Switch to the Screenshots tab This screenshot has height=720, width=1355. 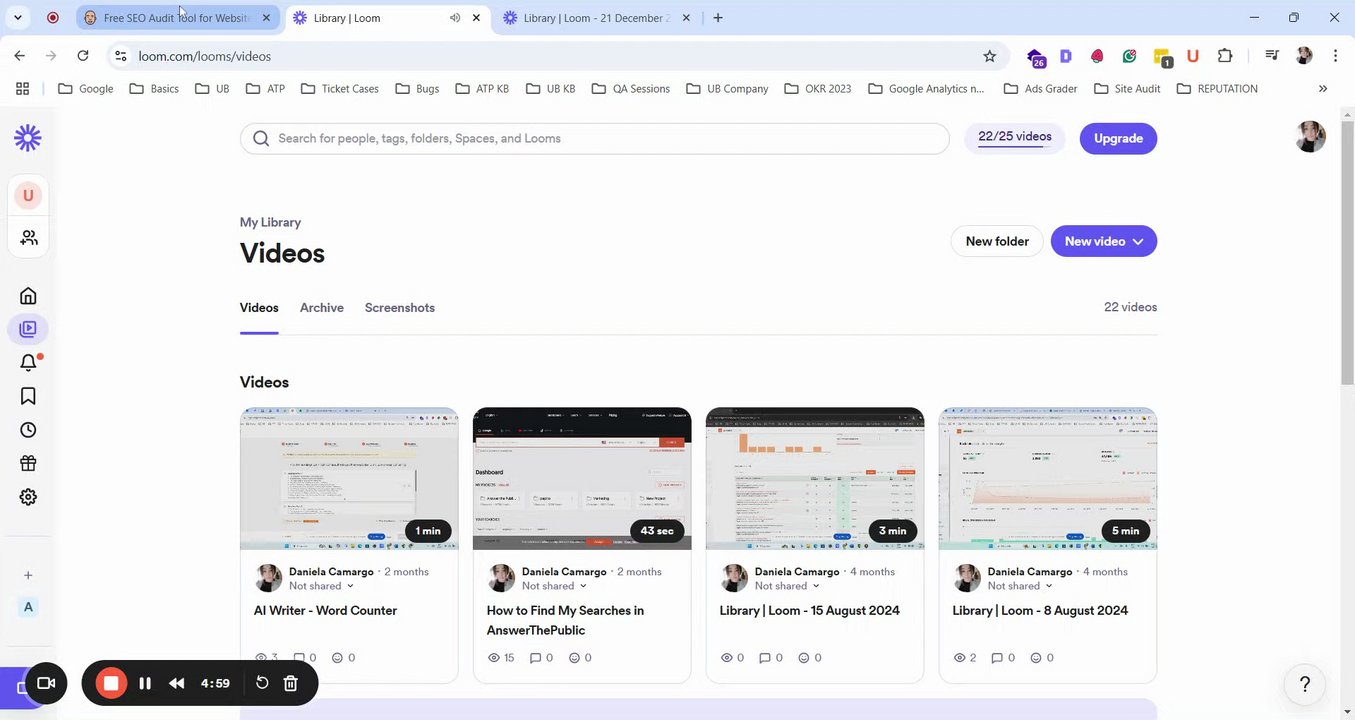coord(400,307)
